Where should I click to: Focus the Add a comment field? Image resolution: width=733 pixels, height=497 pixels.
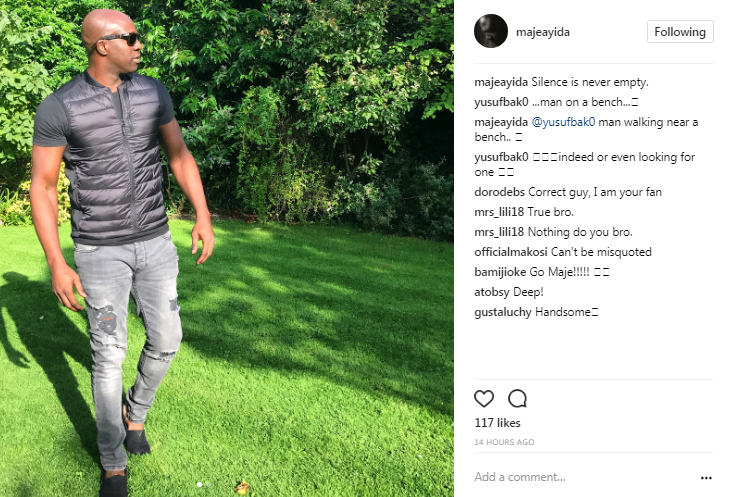point(584,477)
